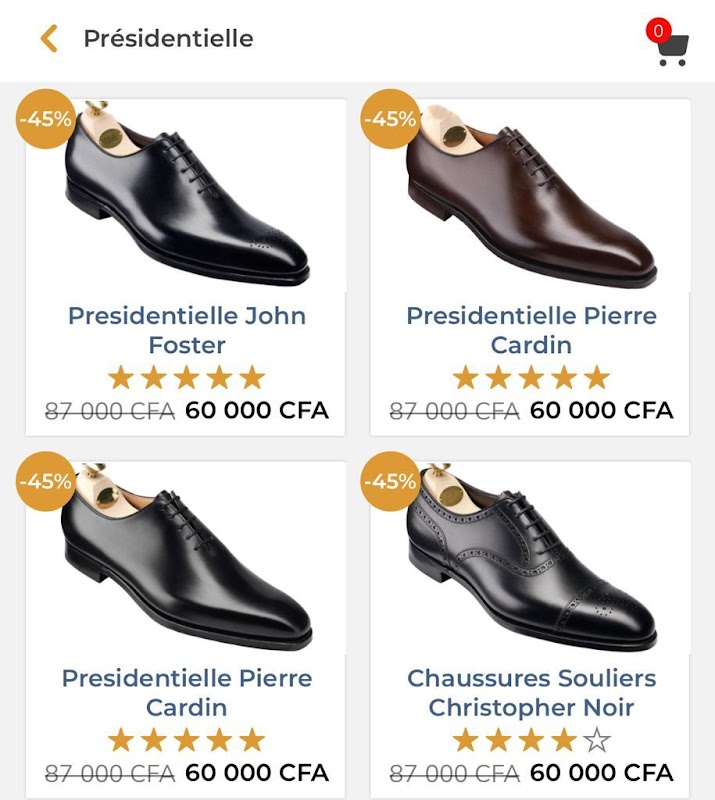The height and width of the screenshot is (800, 715).
Task: Open the shopping cart
Action: tap(673, 48)
